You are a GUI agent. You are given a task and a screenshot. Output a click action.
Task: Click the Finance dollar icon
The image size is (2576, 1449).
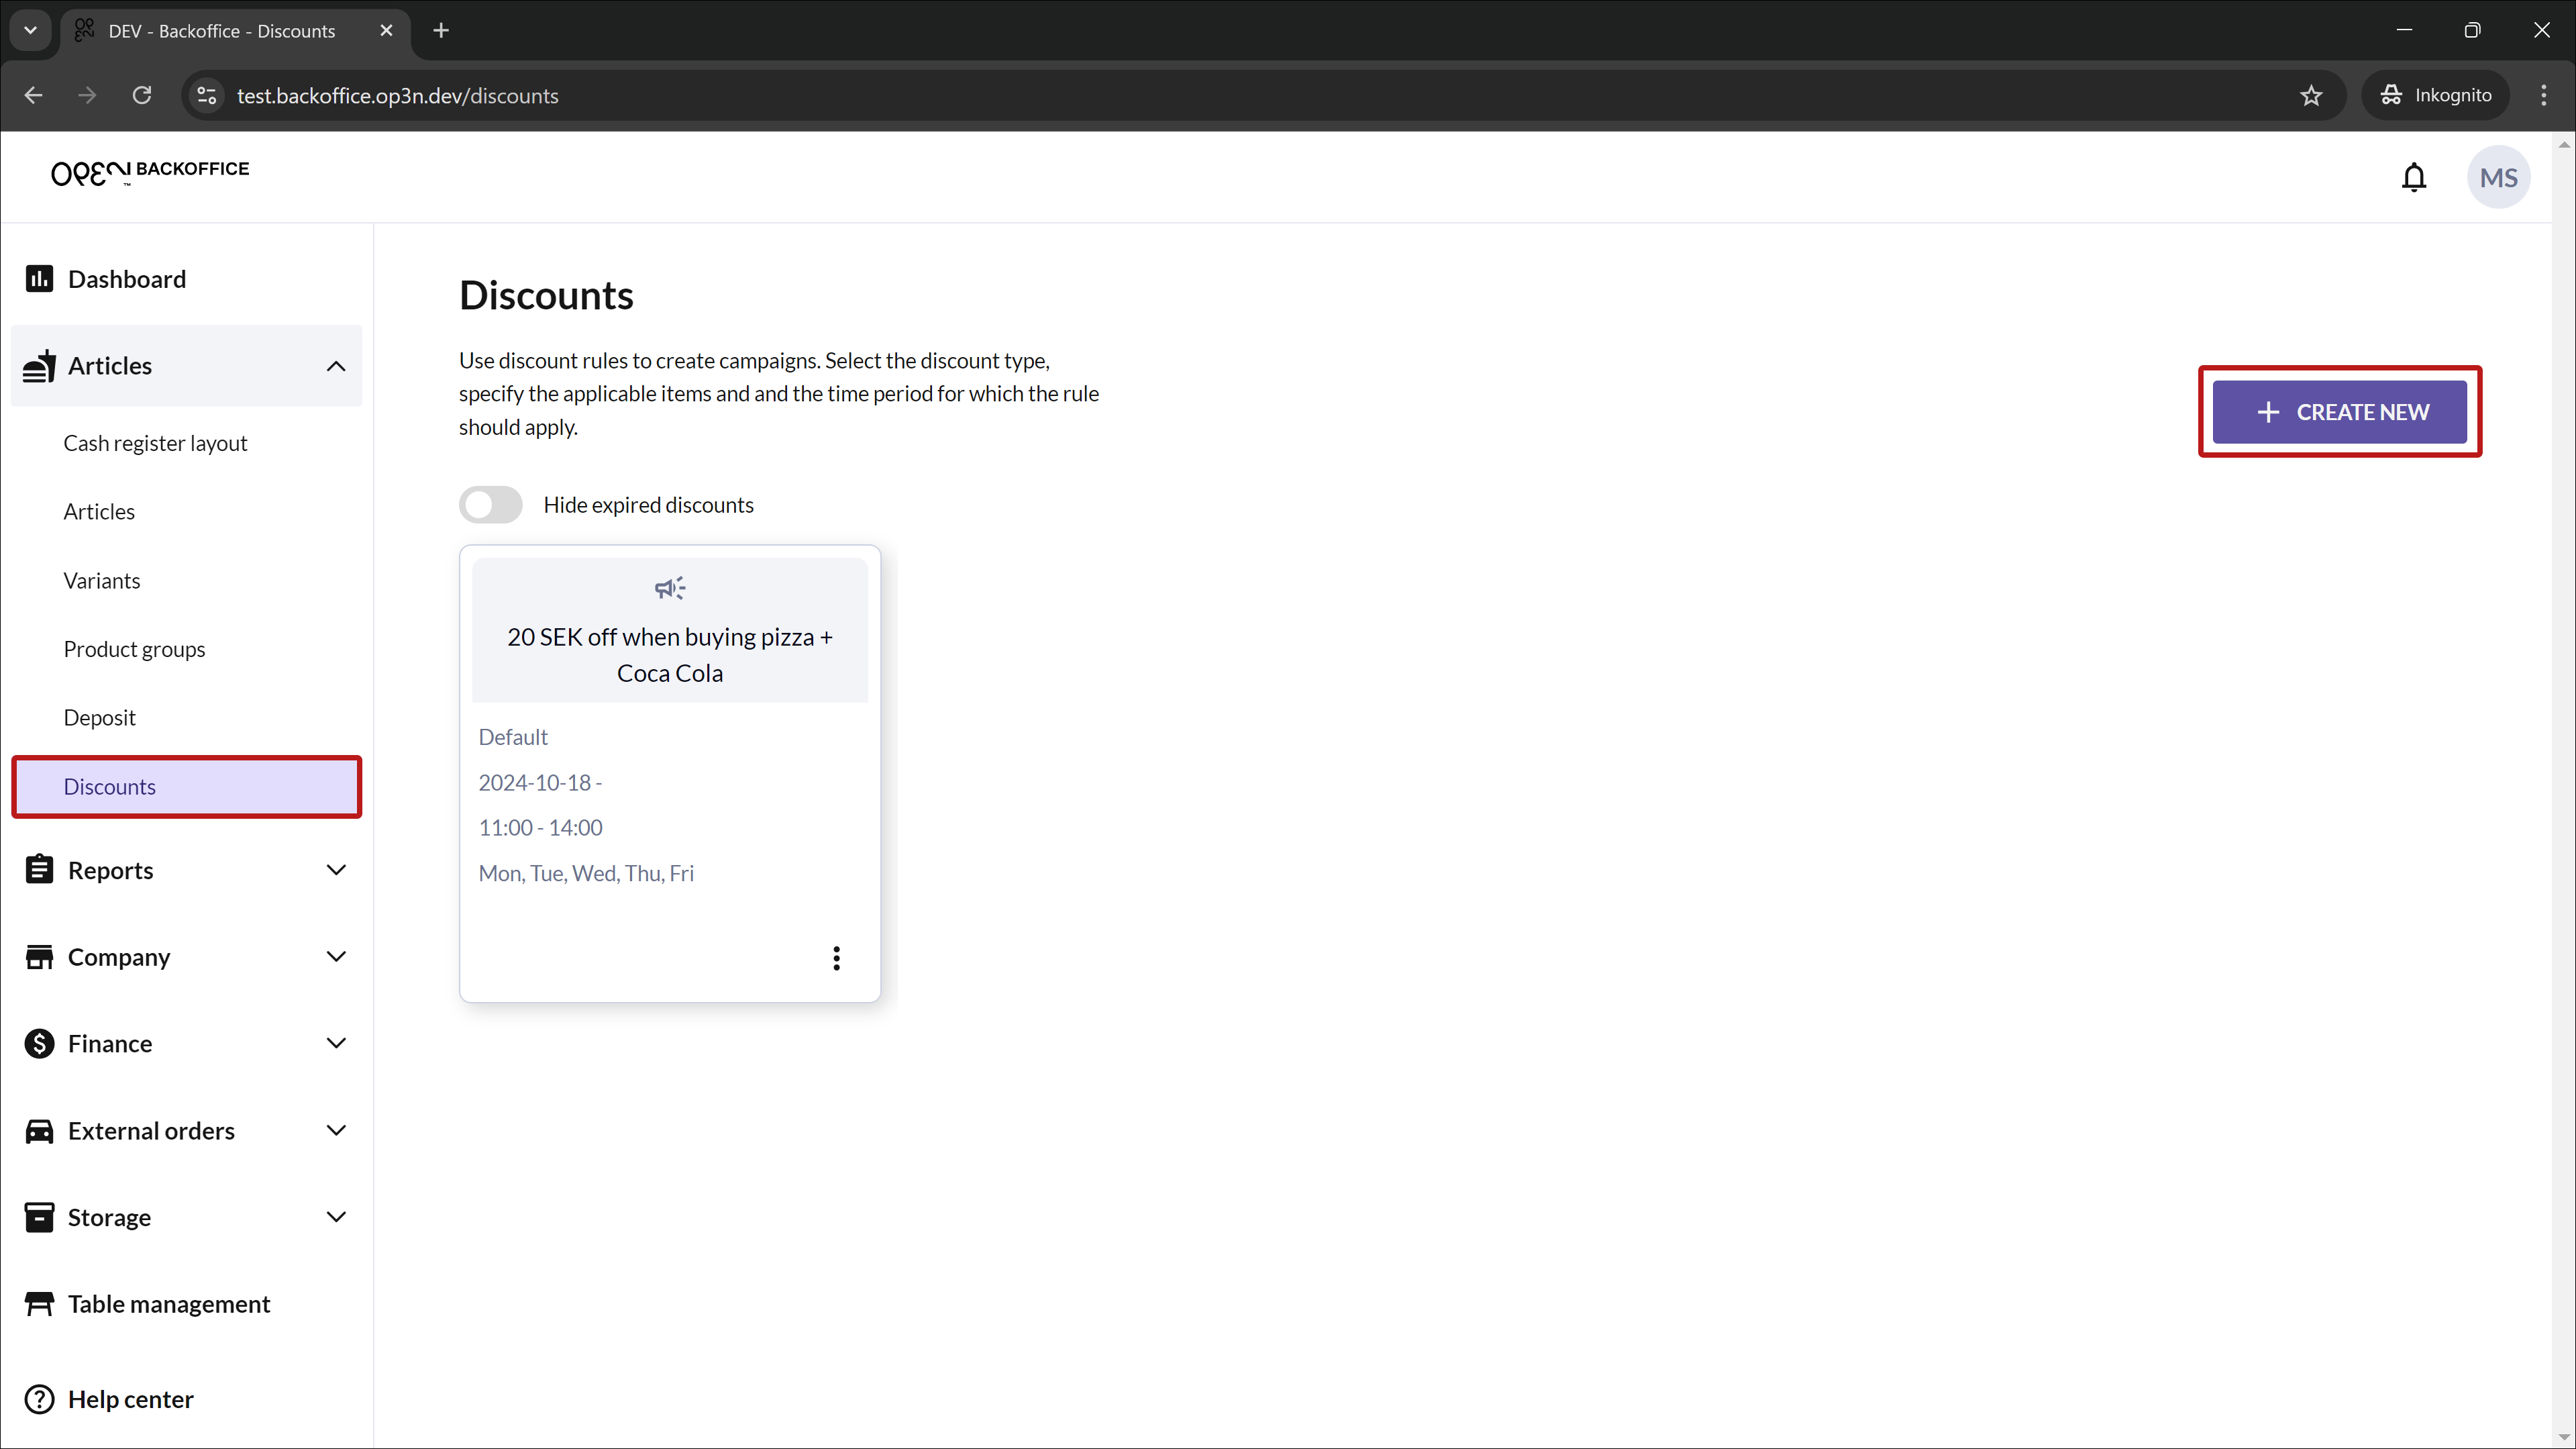coord(39,1044)
